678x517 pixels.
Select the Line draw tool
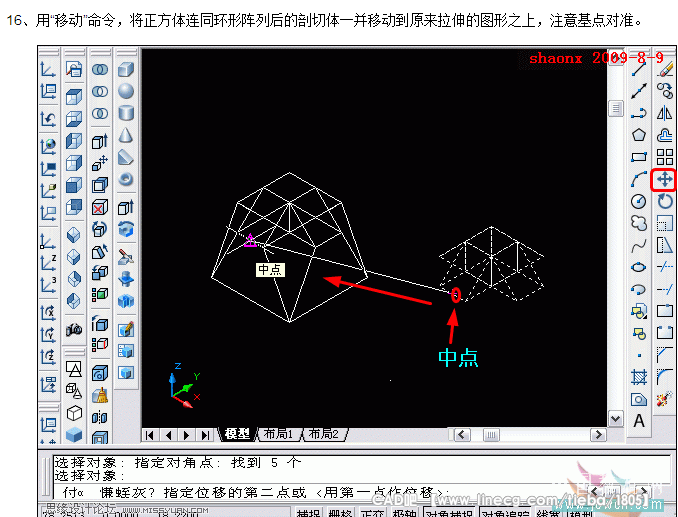639,70
